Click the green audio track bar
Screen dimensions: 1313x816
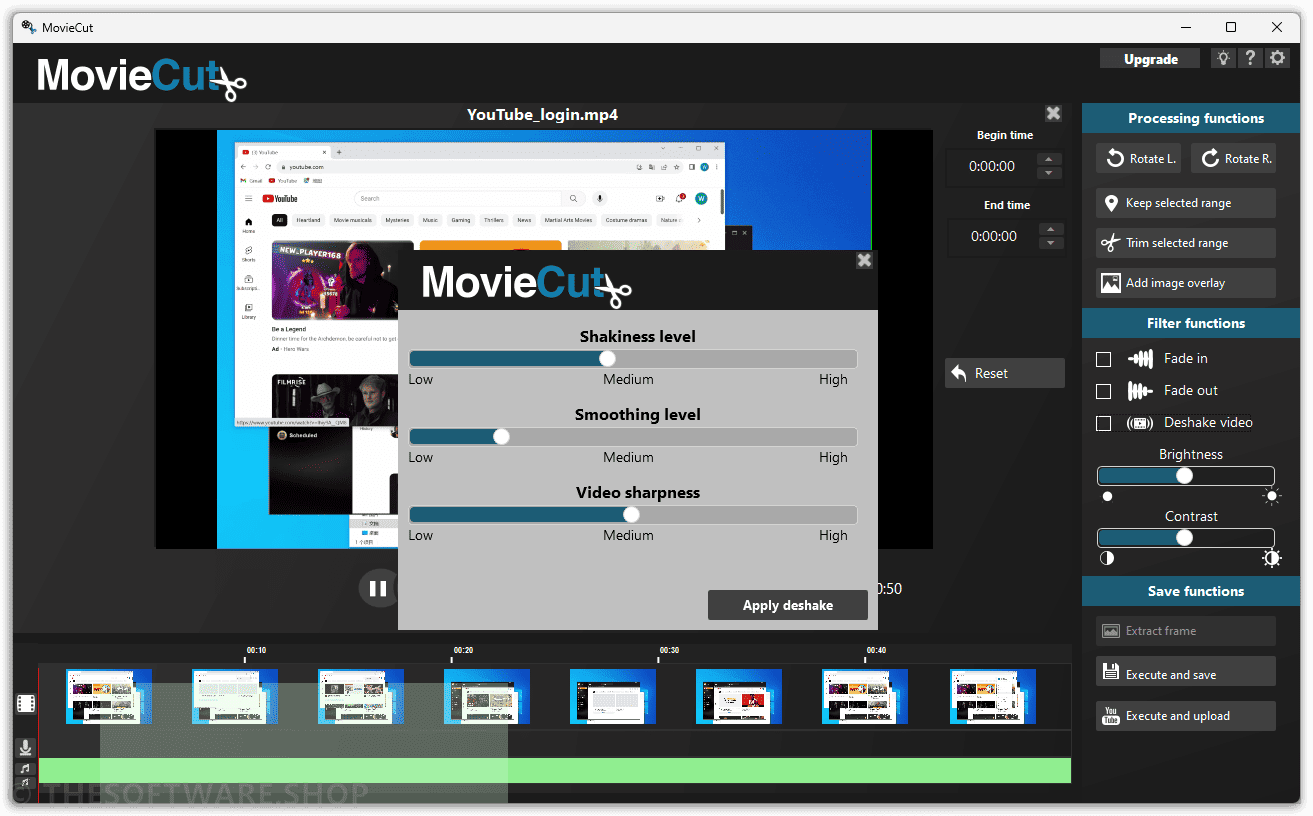pos(555,771)
